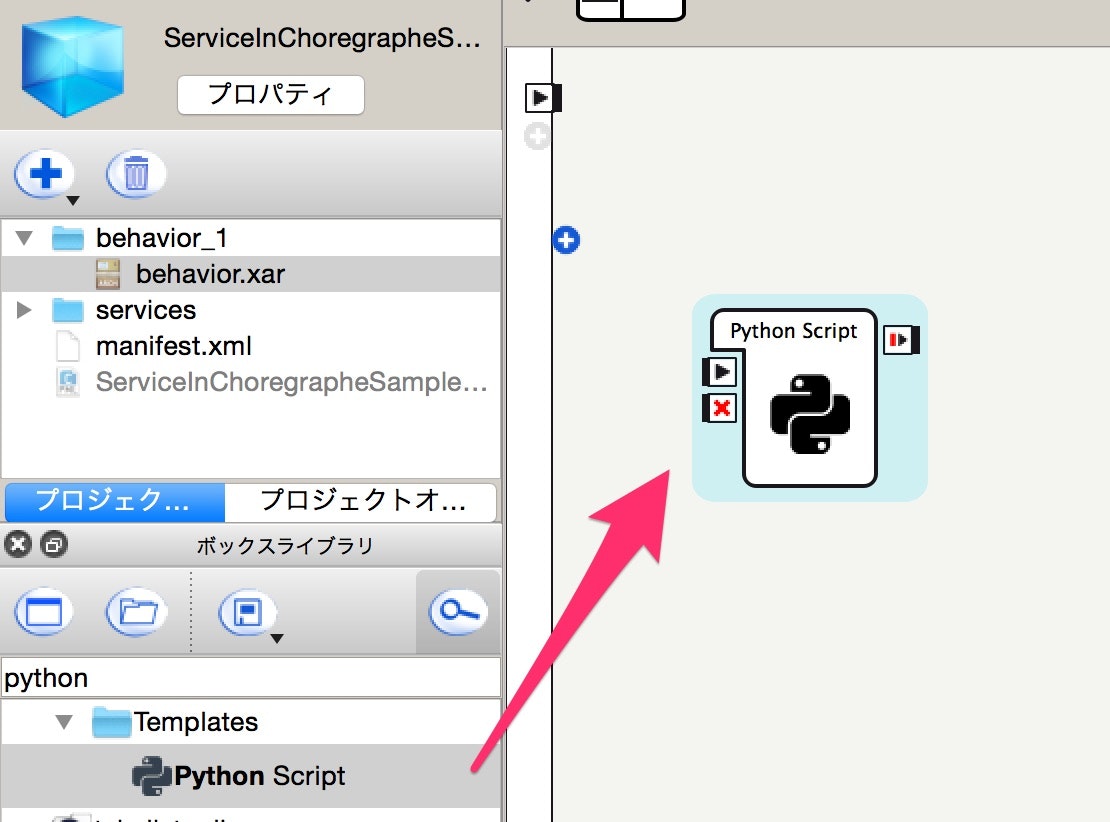The image size is (1110, 822).
Task: Click the blue plus add-file button
Action: 45,173
